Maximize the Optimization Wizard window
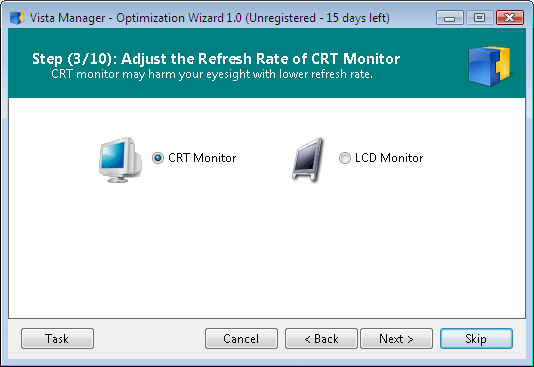The image size is (534, 367). [x=480, y=18]
